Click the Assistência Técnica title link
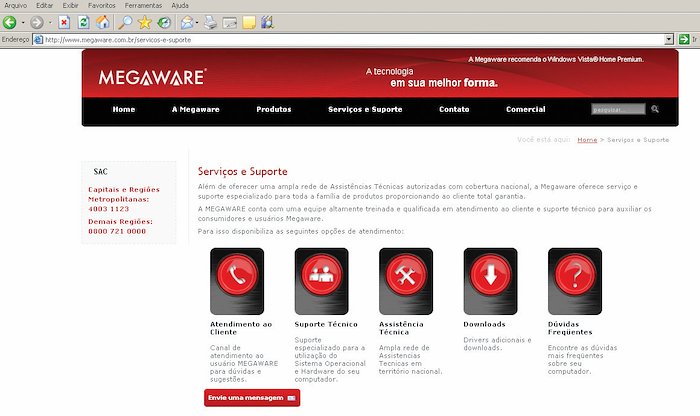 tap(401, 328)
